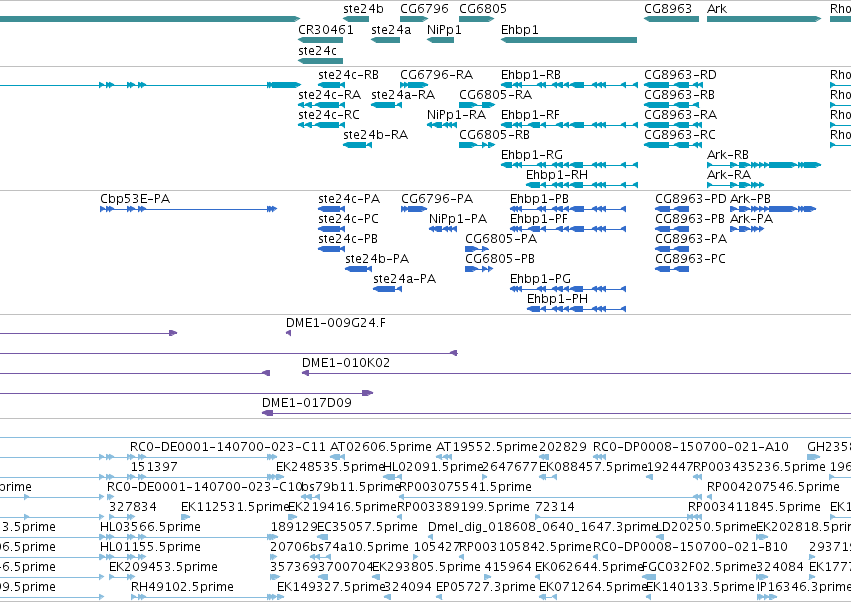Select transcript ste24c-RB
Image resolution: width=851 pixels, height=602 pixels.
(x=348, y=75)
